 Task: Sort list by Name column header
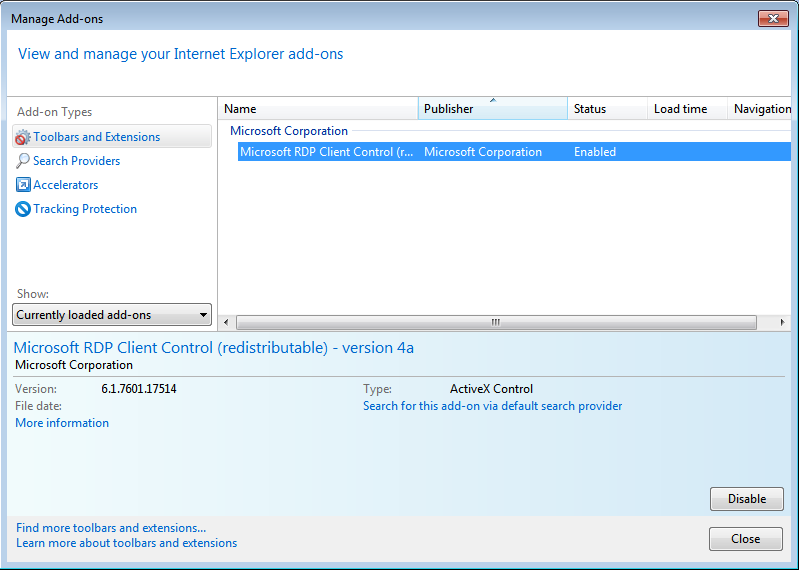pyautogui.click(x=317, y=109)
